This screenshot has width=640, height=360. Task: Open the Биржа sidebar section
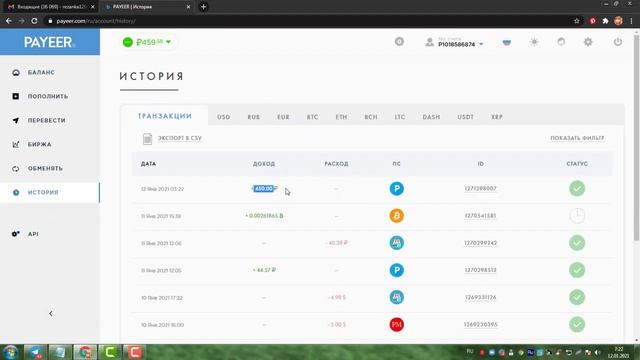39,144
